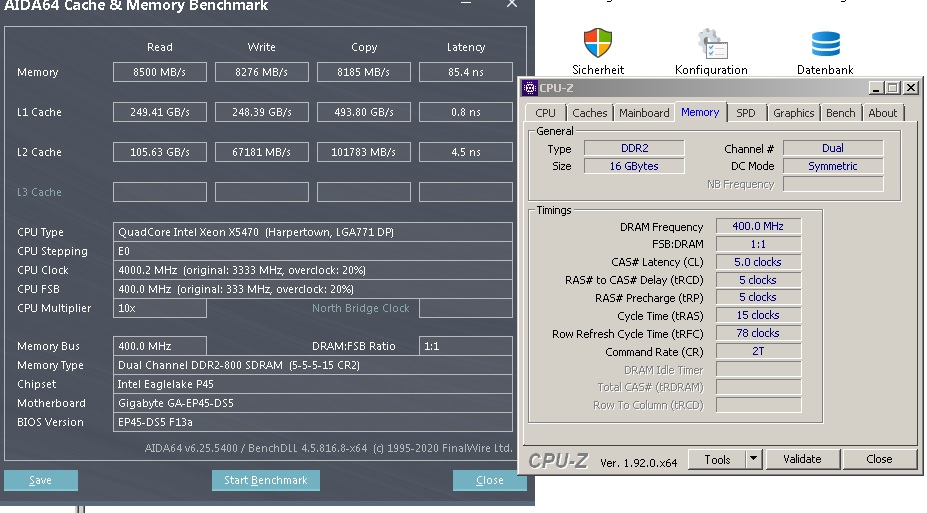The image size is (927, 513).
Task: Click the Memory Write 8276 MB/s cell
Action: (261, 72)
